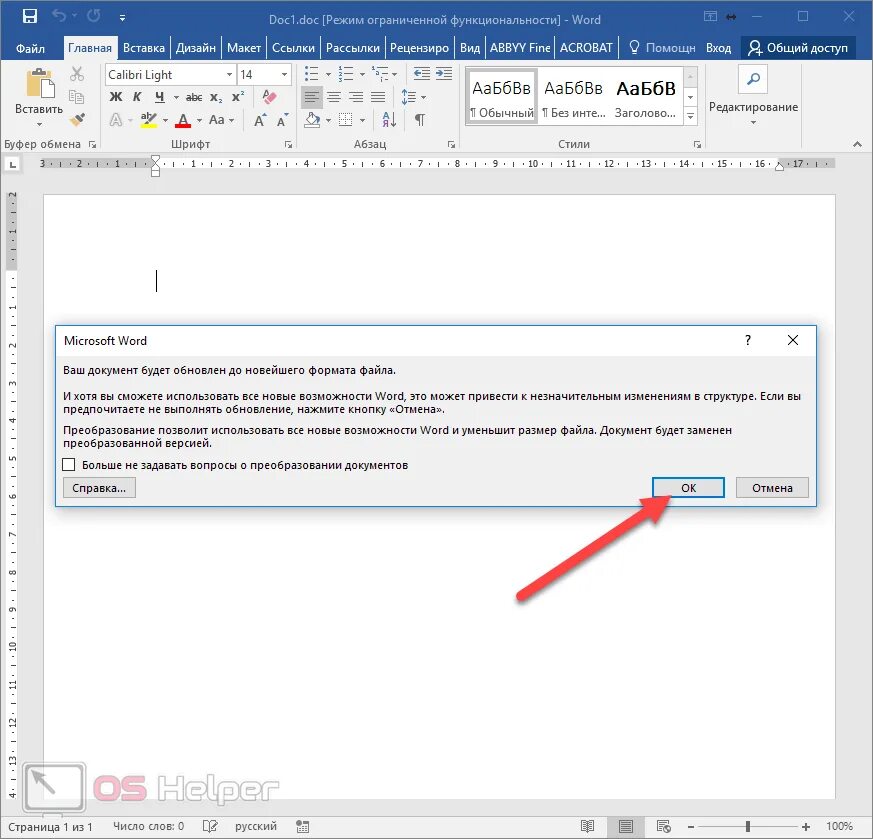The image size is (873, 839).
Task: Open underline style dropdown arrow
Action: [176, 97]
